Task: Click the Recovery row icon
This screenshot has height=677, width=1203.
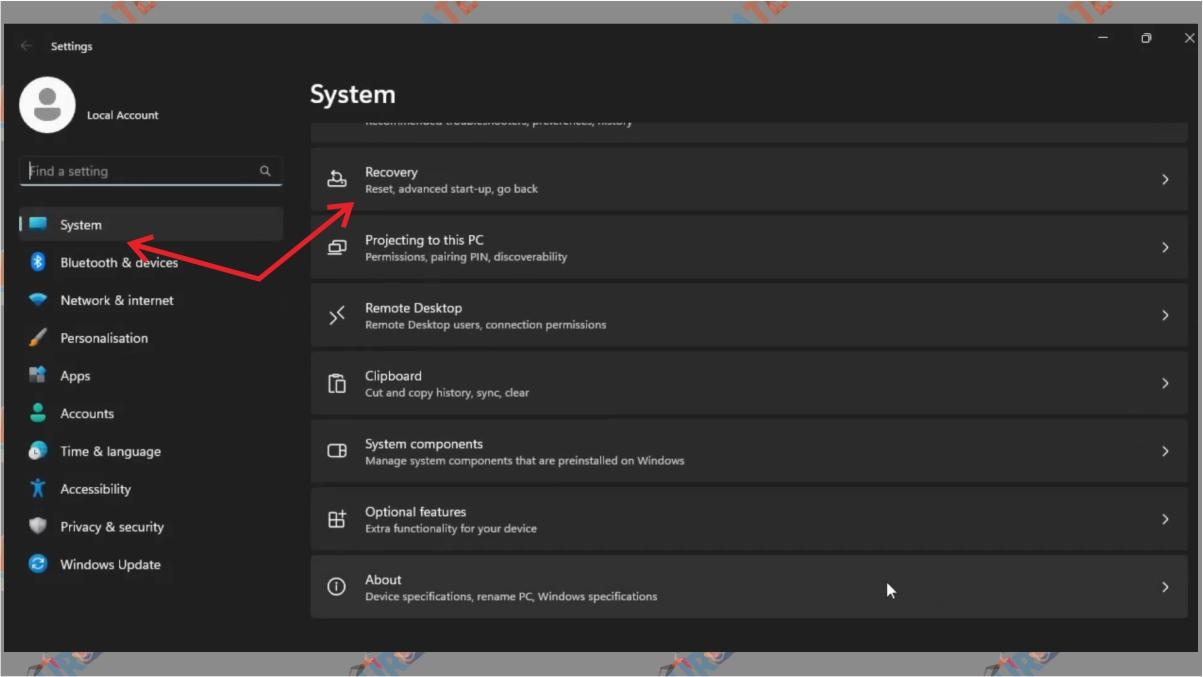Action: [337, 179]
